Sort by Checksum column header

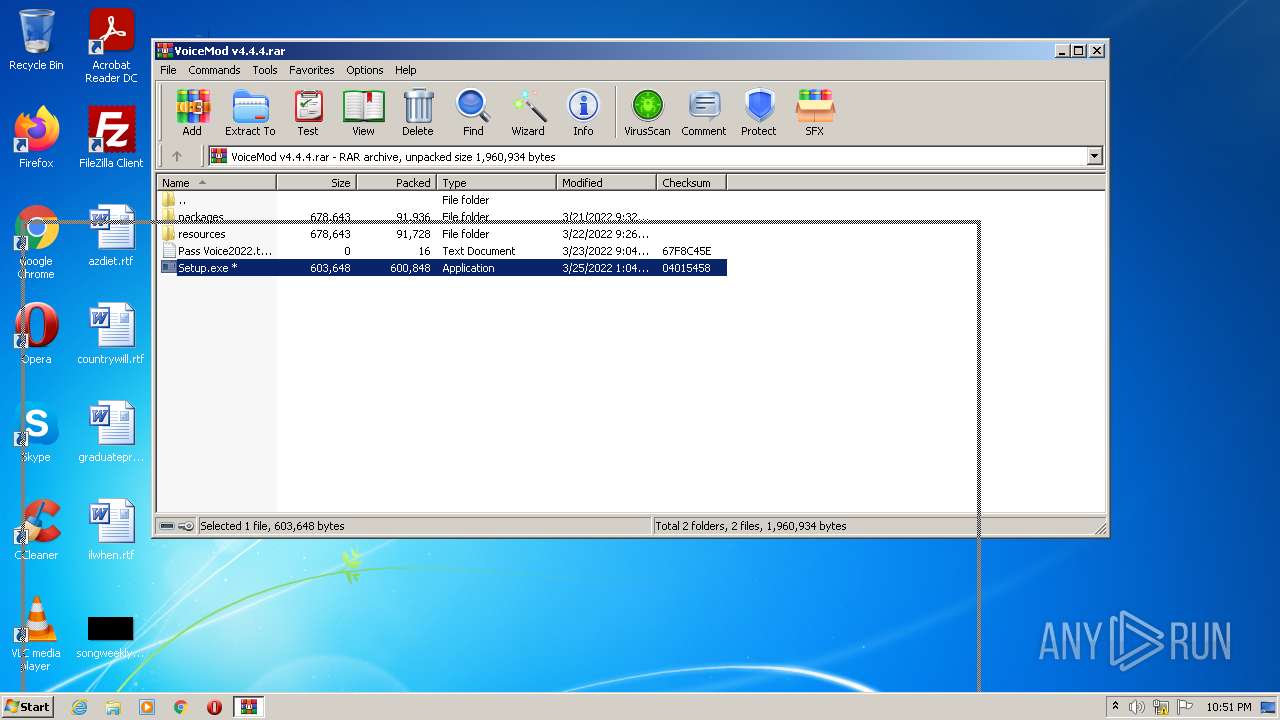click(x=691, y=183)
